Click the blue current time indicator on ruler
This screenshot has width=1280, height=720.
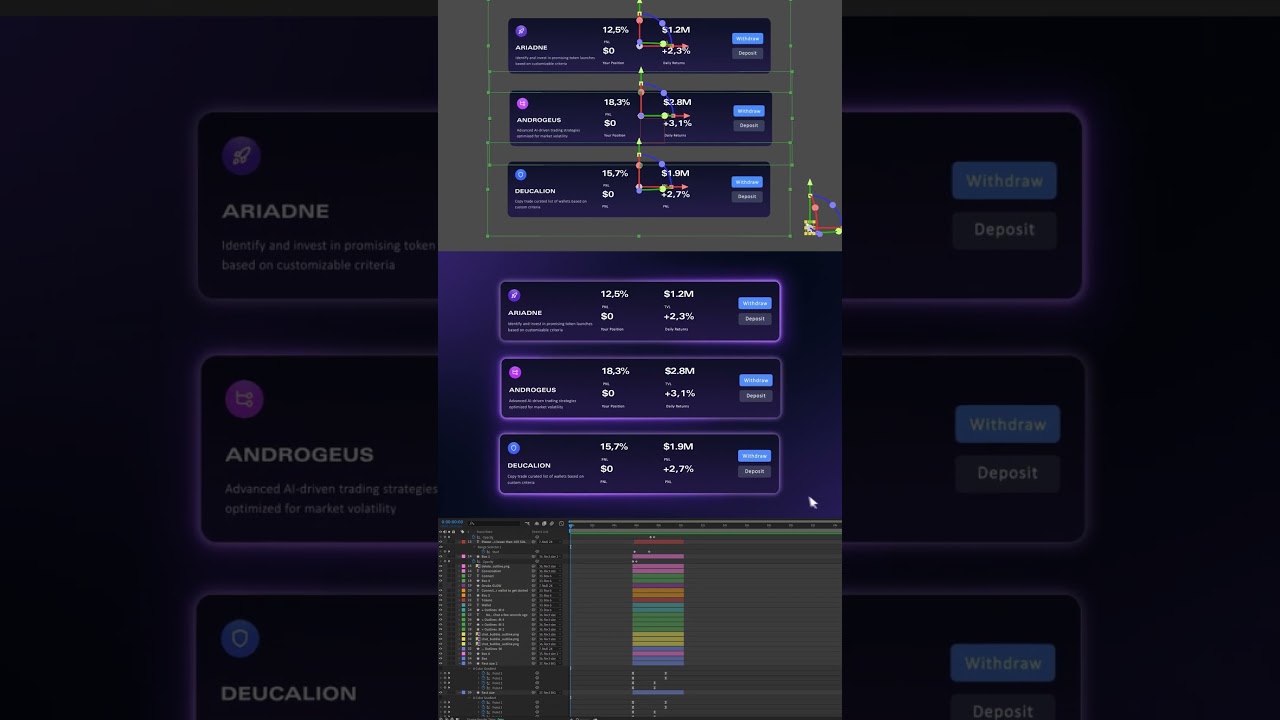click(570, 526)
